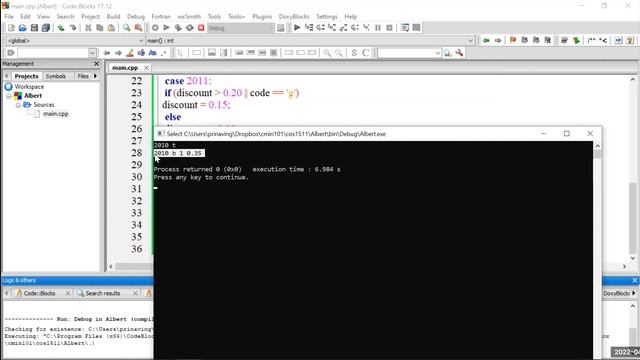Collapse the Sources folder node

[x=18, y=105]
